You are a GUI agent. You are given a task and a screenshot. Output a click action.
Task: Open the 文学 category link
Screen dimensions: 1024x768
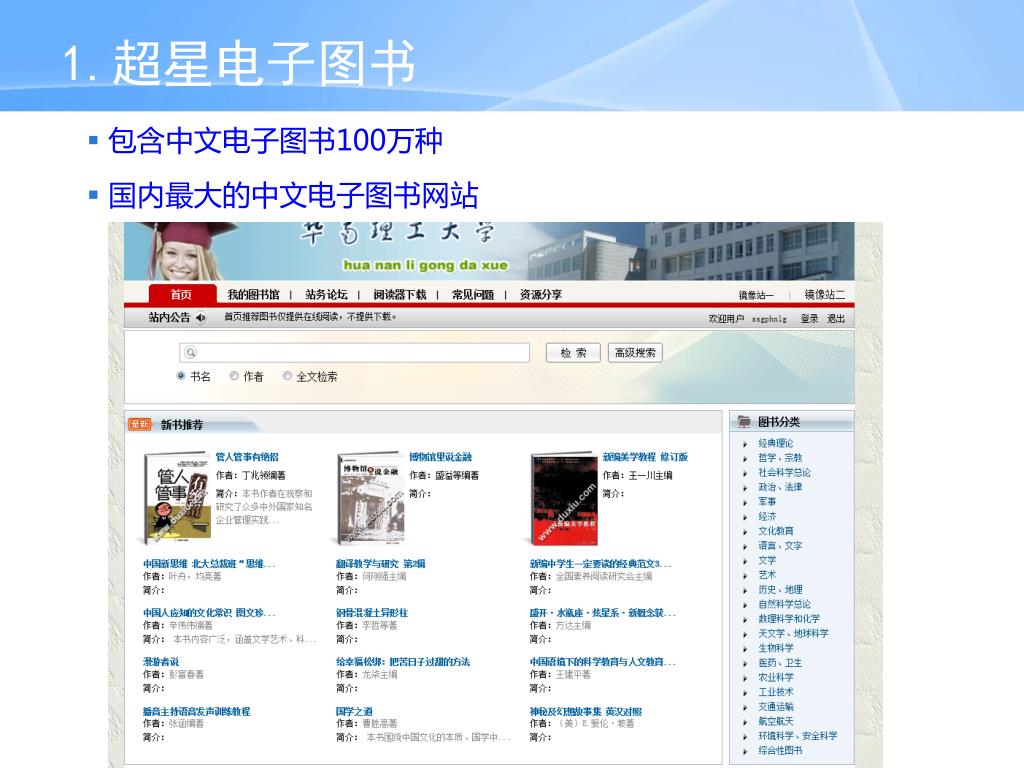(767, 560)
